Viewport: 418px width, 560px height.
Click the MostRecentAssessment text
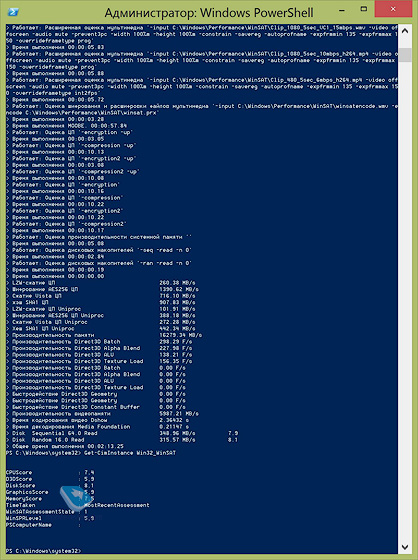click(117, 505)
